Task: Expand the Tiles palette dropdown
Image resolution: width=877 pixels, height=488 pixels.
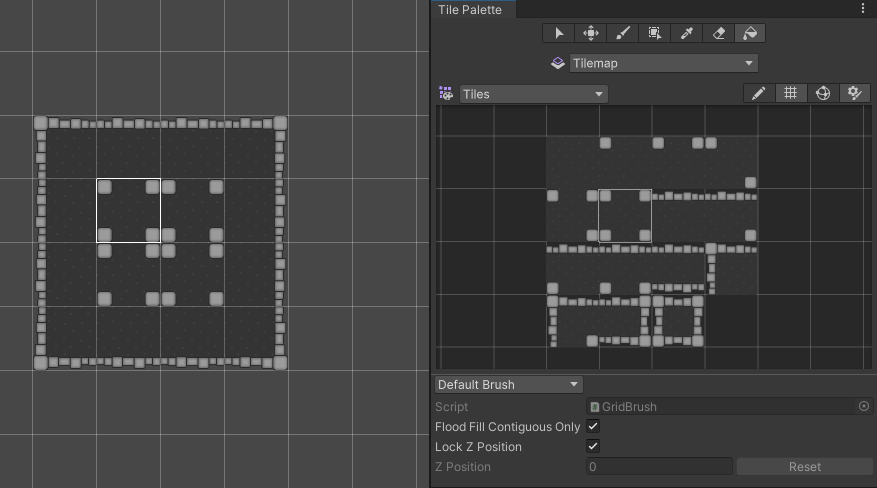Action: 533,94
